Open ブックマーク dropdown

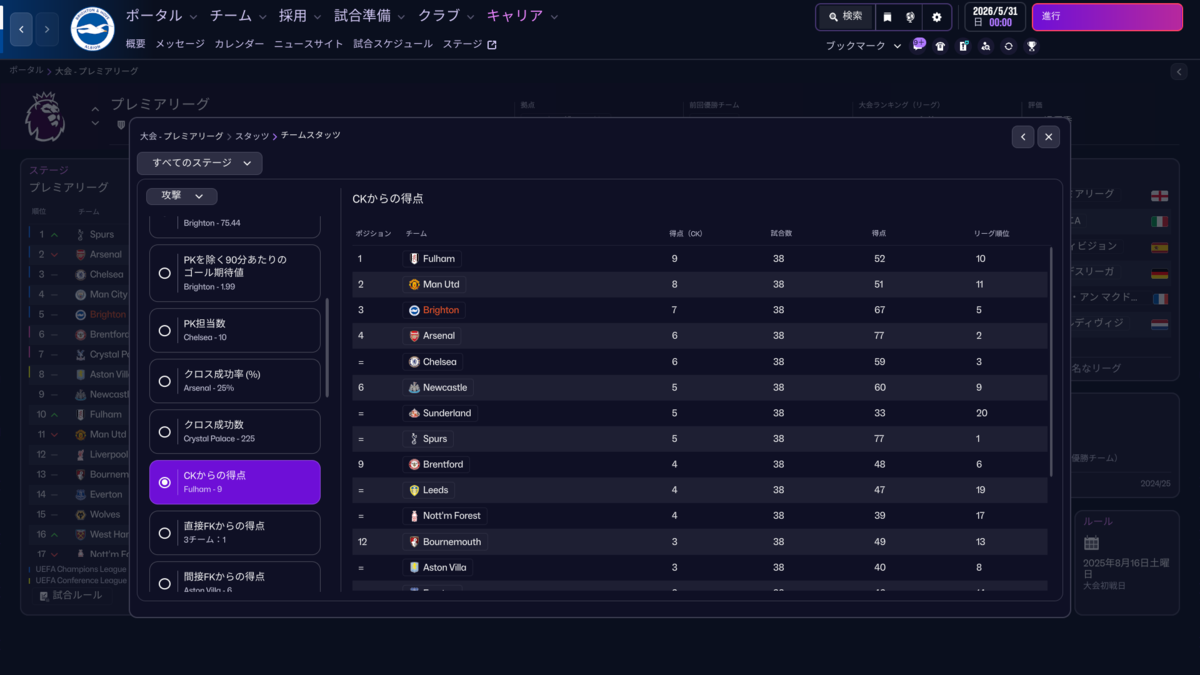pos(864,46)
